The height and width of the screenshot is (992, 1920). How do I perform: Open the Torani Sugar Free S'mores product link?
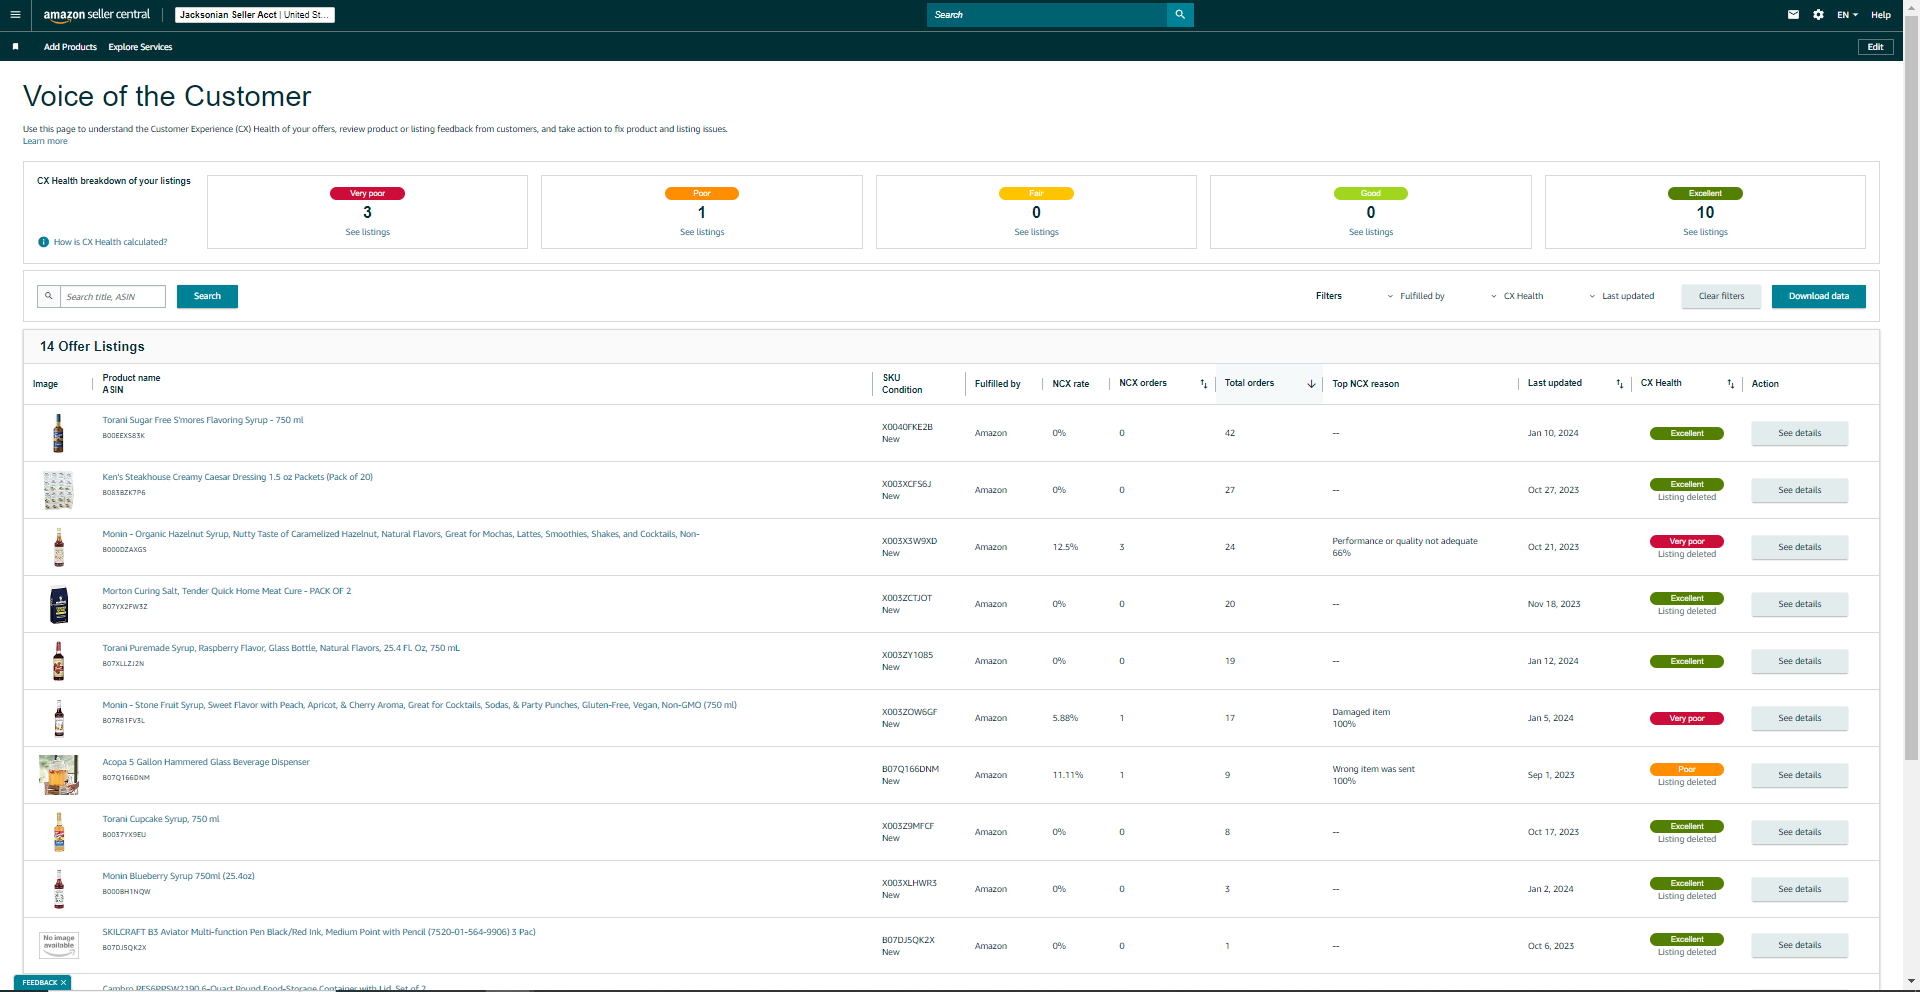tap(202, 420)
